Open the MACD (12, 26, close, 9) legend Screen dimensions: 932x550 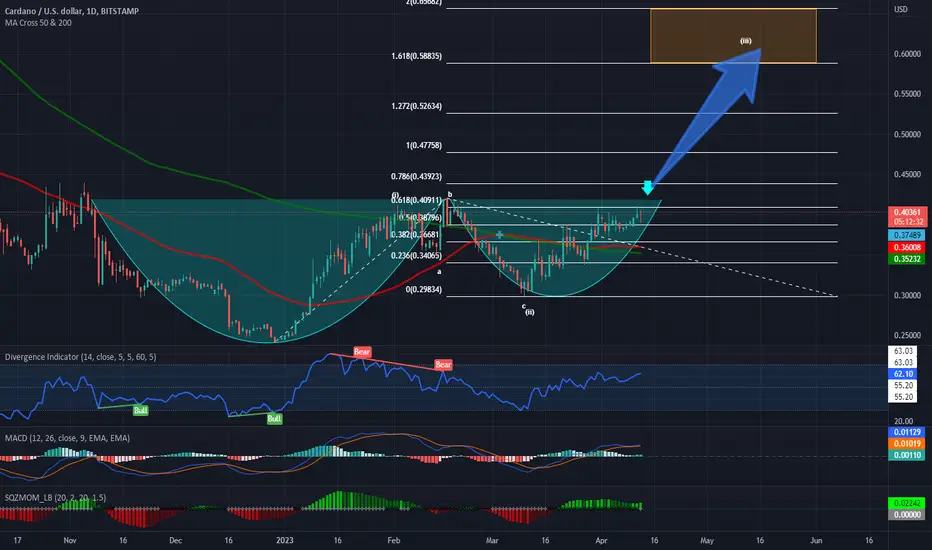67,438
